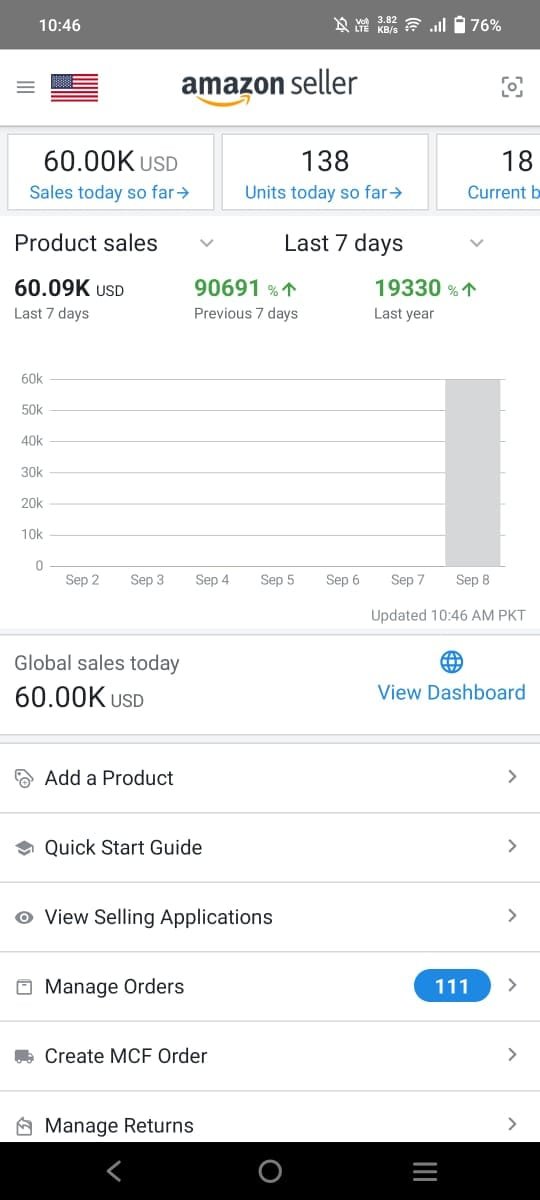Tap the 111 Manage Orders badge
The width and height of the screenshot is (540, 1200).
[x=452, y=987]
